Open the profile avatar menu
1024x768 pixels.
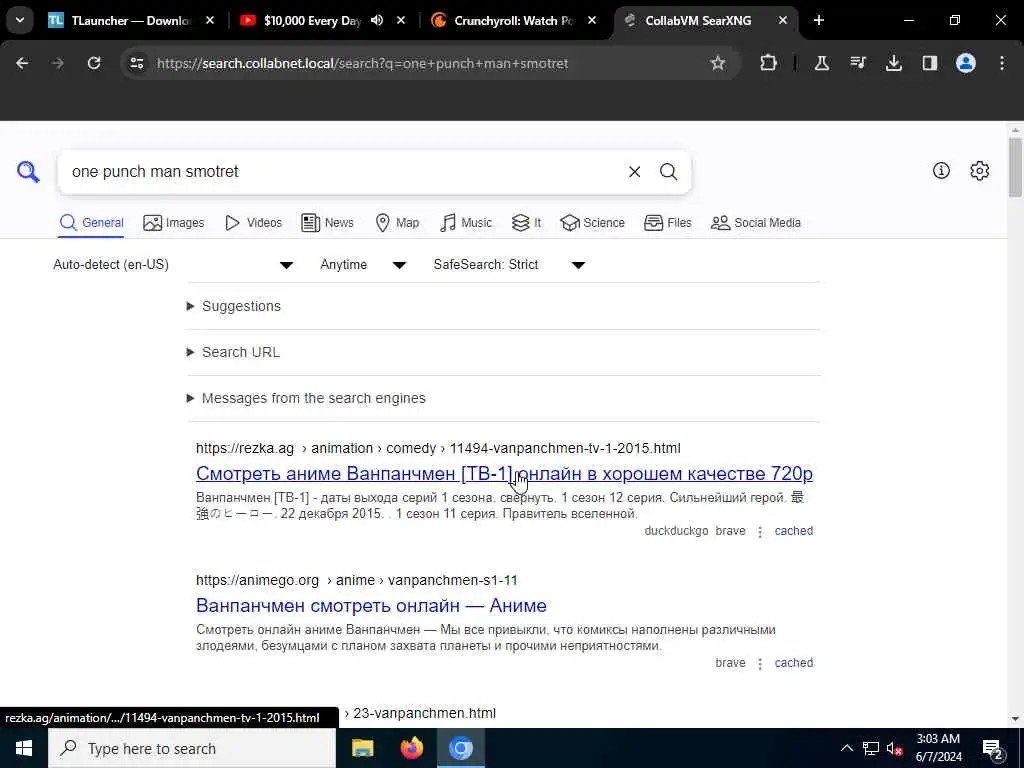pyautogui.click(x=966, y=63)
